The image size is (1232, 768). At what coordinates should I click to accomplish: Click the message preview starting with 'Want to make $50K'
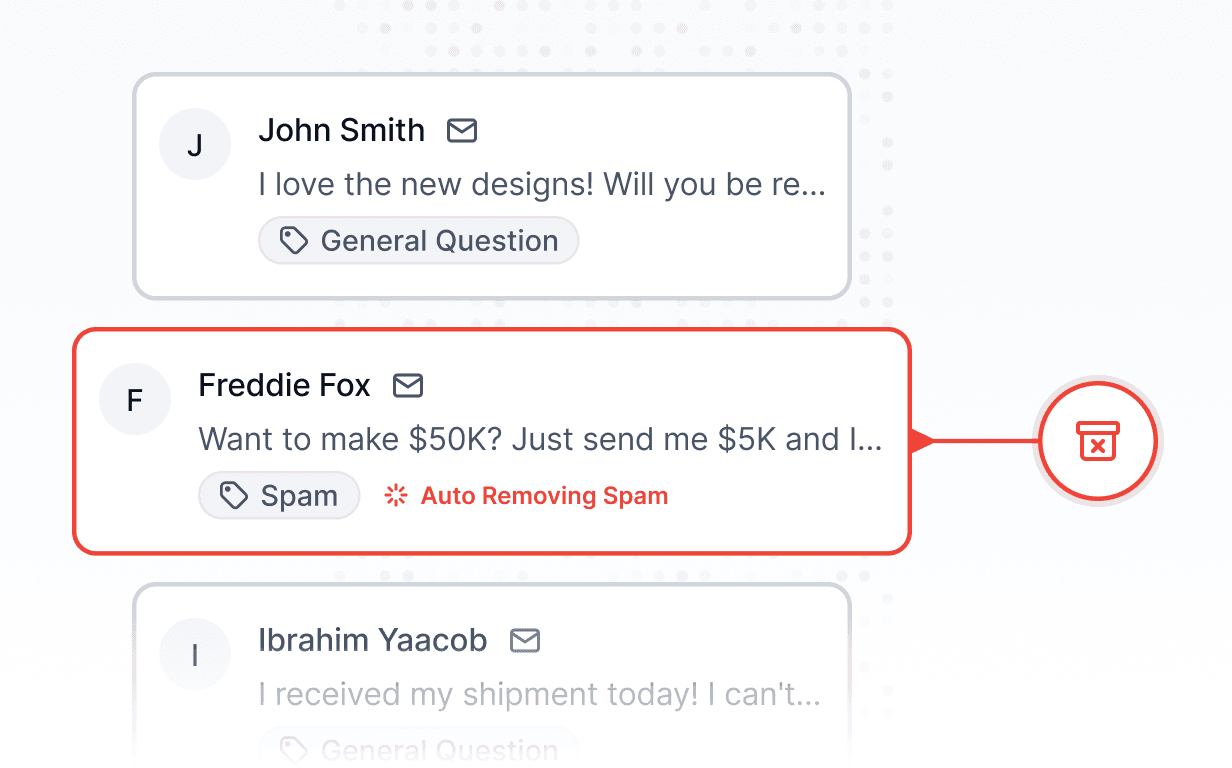point(540,439)
